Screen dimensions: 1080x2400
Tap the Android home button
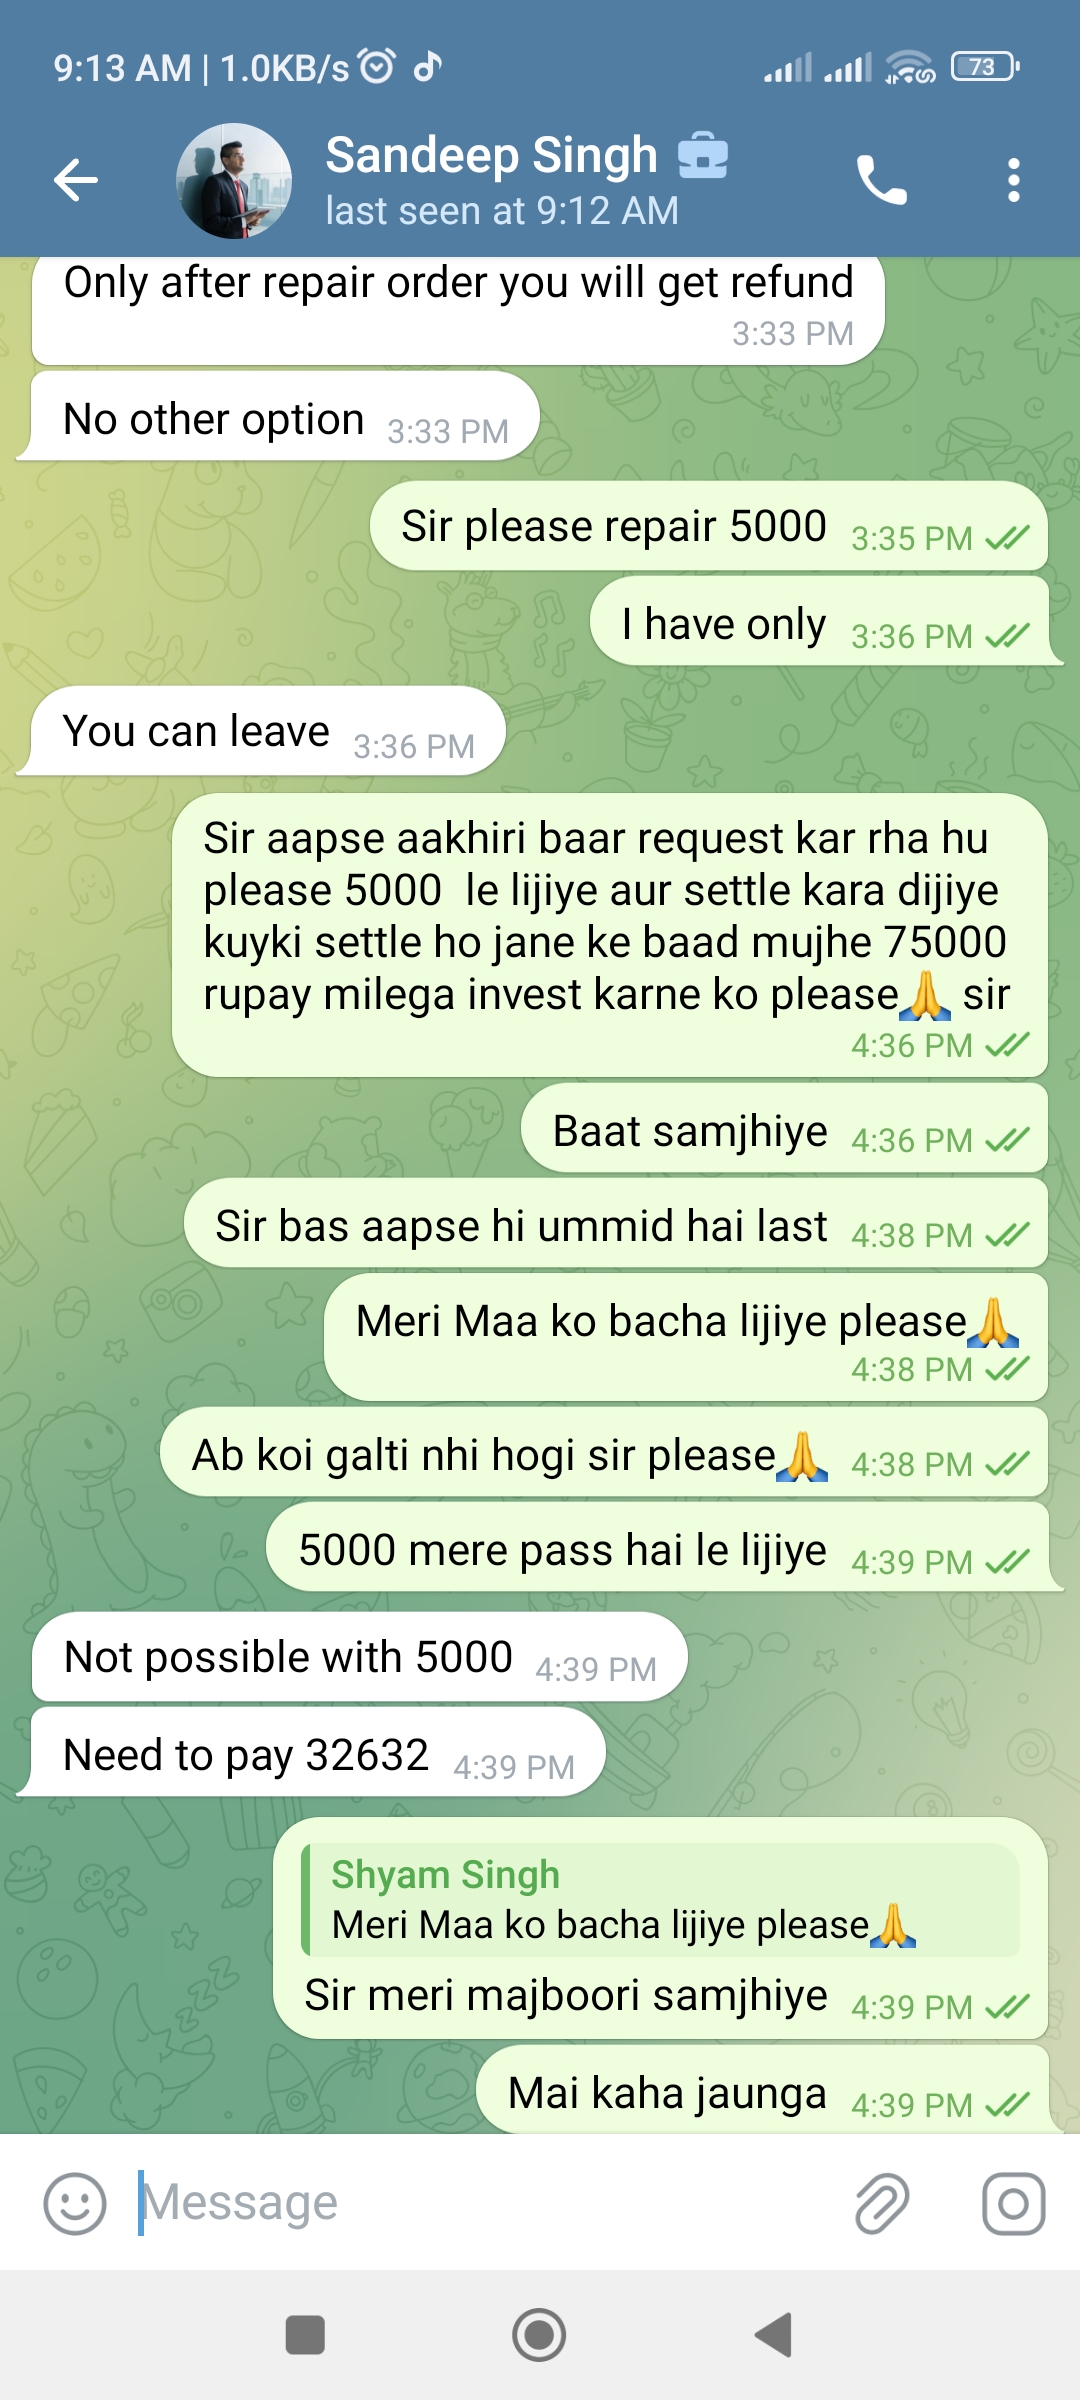[x=539, y=2335]
